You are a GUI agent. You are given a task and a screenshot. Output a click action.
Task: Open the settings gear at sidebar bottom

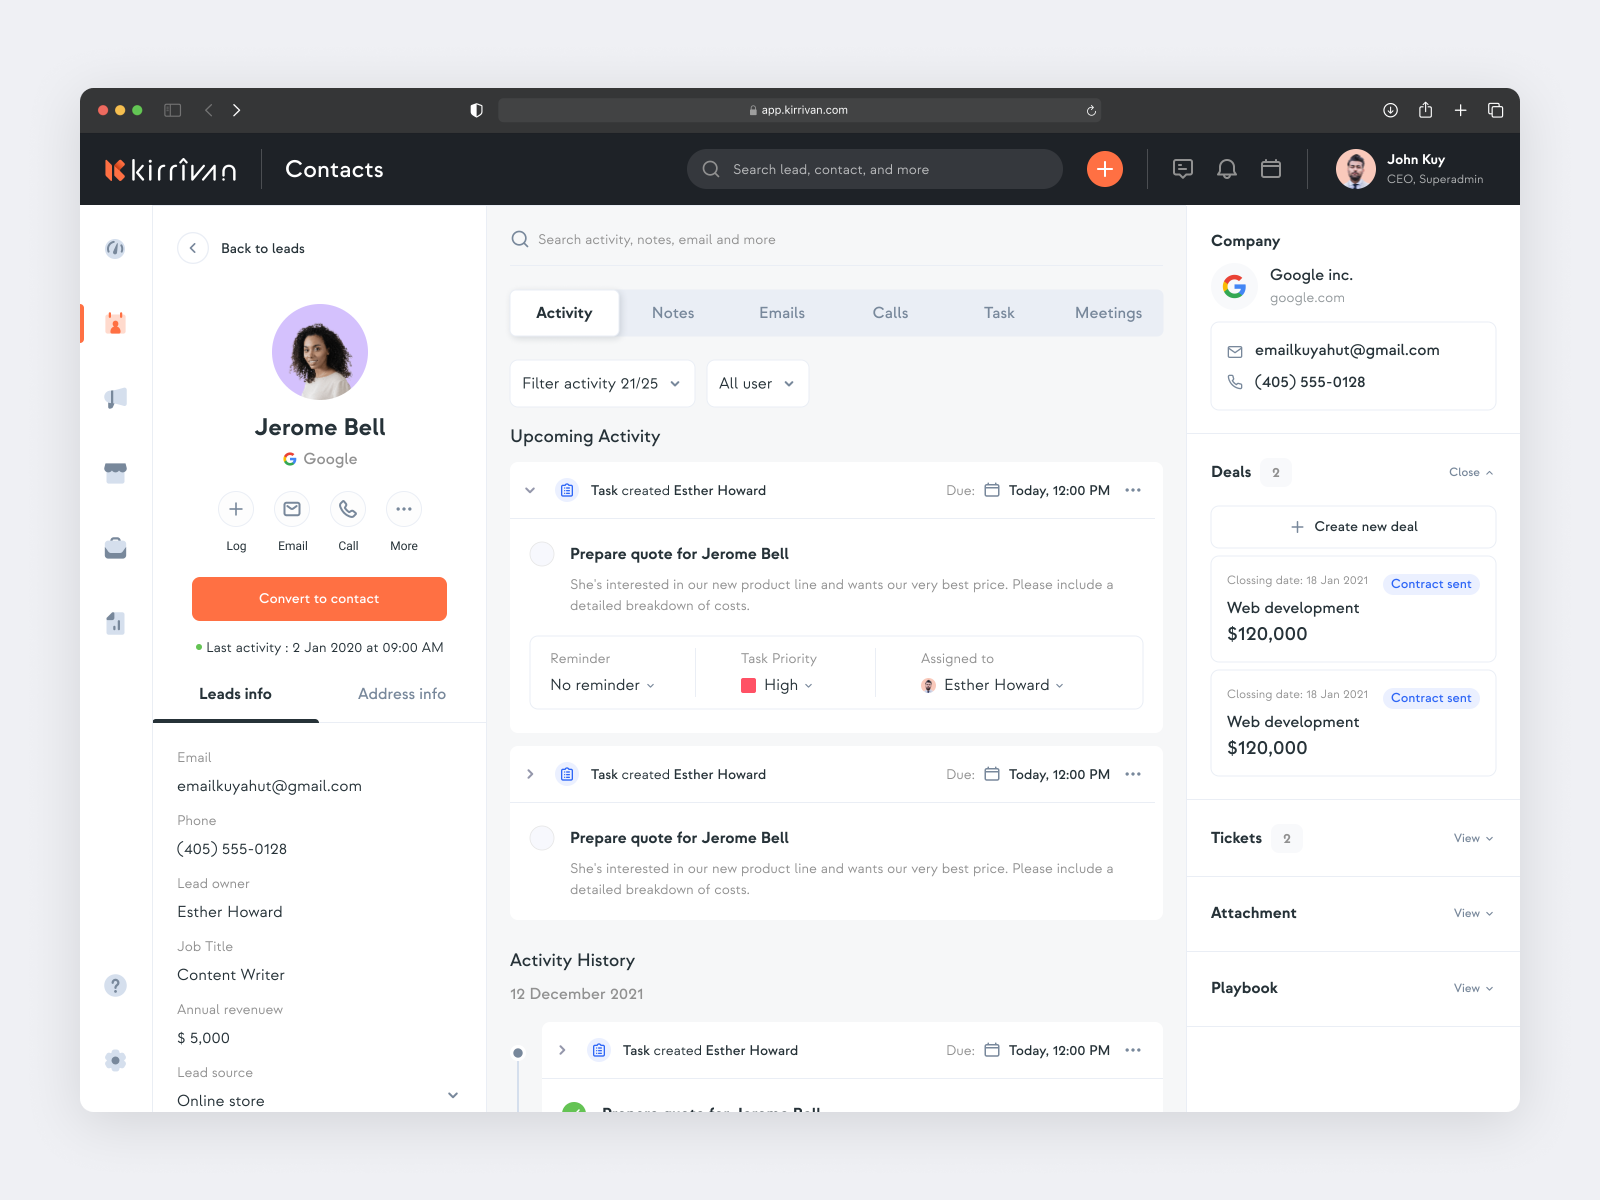pyautogui.click(x=115, y=1060)
